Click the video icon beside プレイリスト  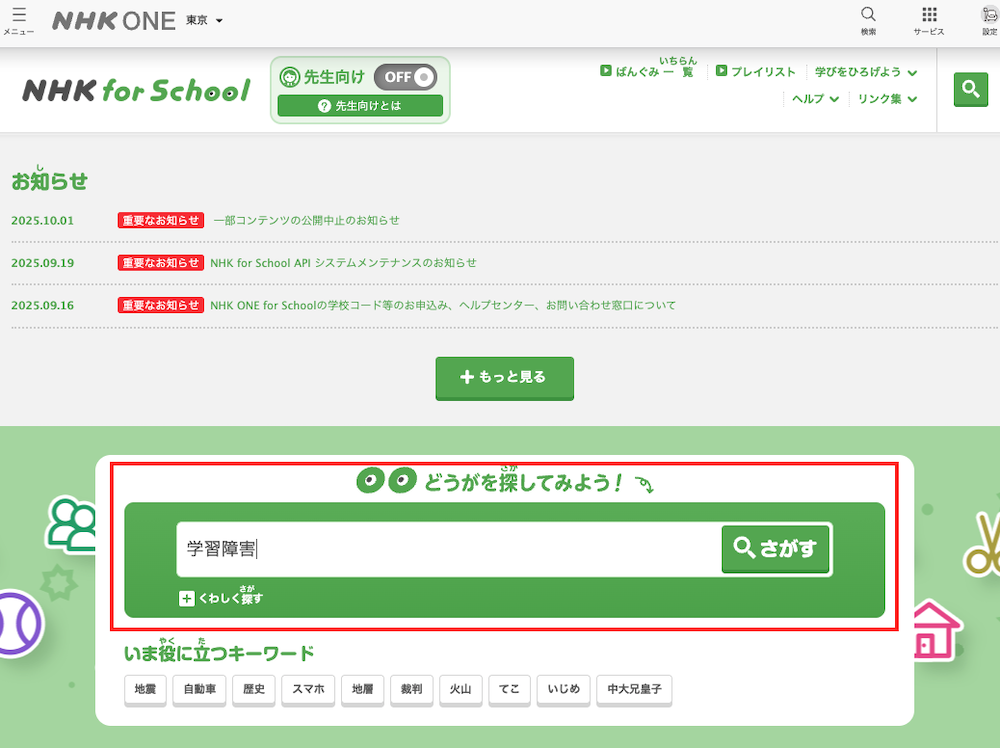pyautogui.click(x=721, y=71)
